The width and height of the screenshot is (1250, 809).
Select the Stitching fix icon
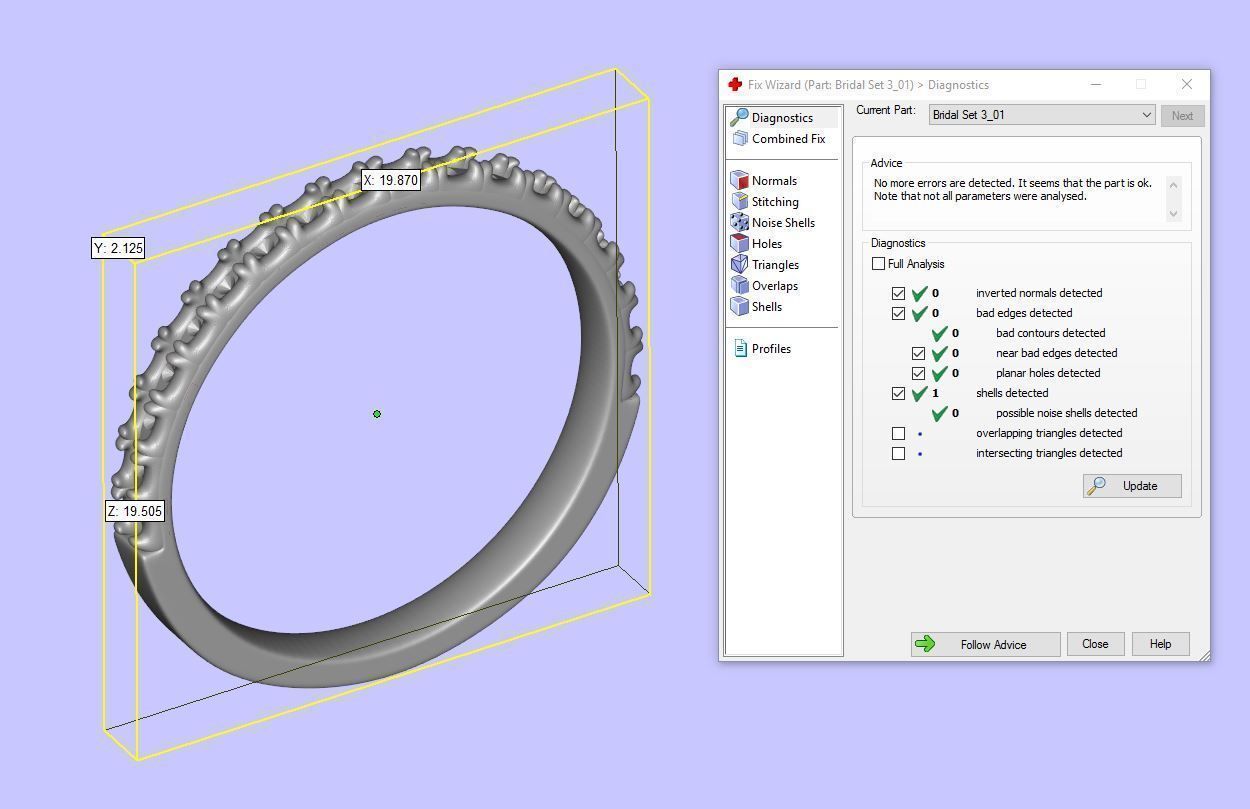tap(739, 201)
